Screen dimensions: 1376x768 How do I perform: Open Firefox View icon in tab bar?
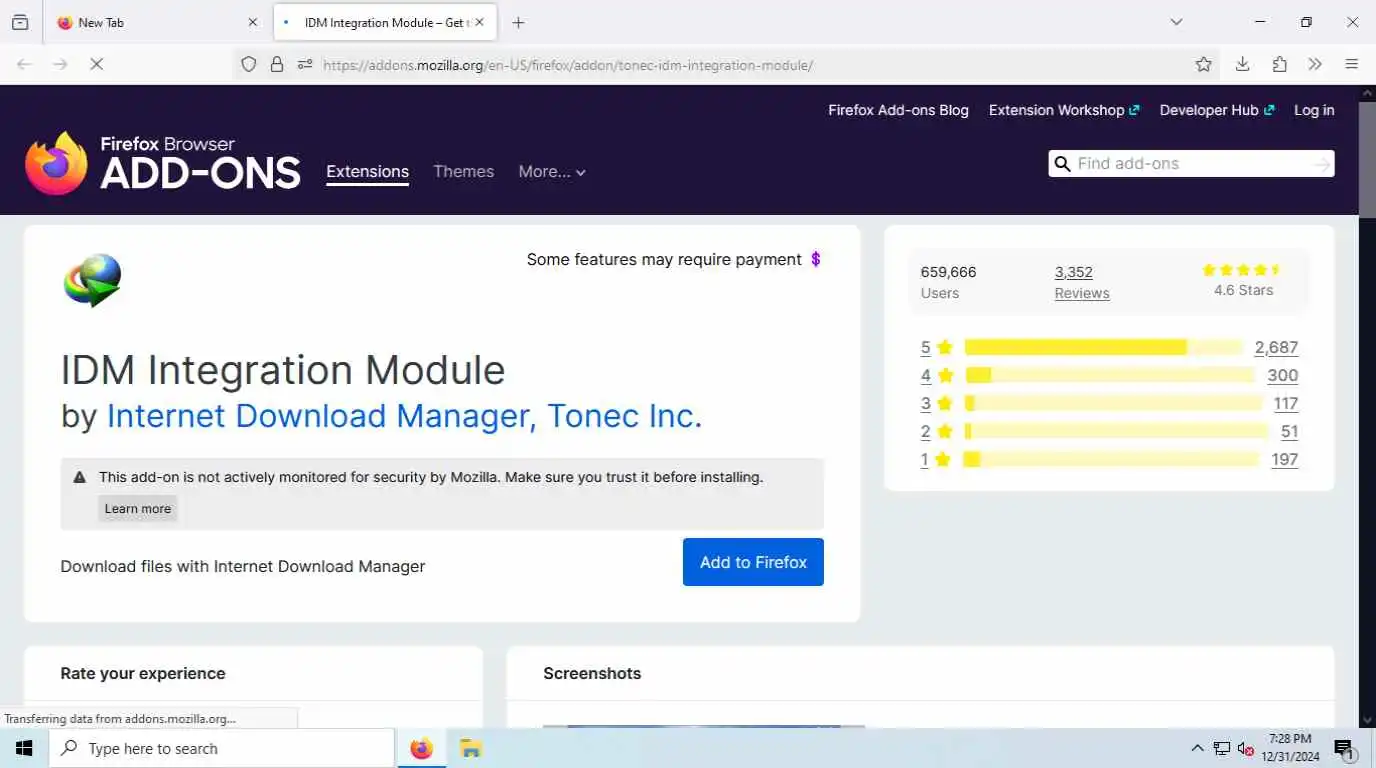pyautogui.click(x=20, y=22)
